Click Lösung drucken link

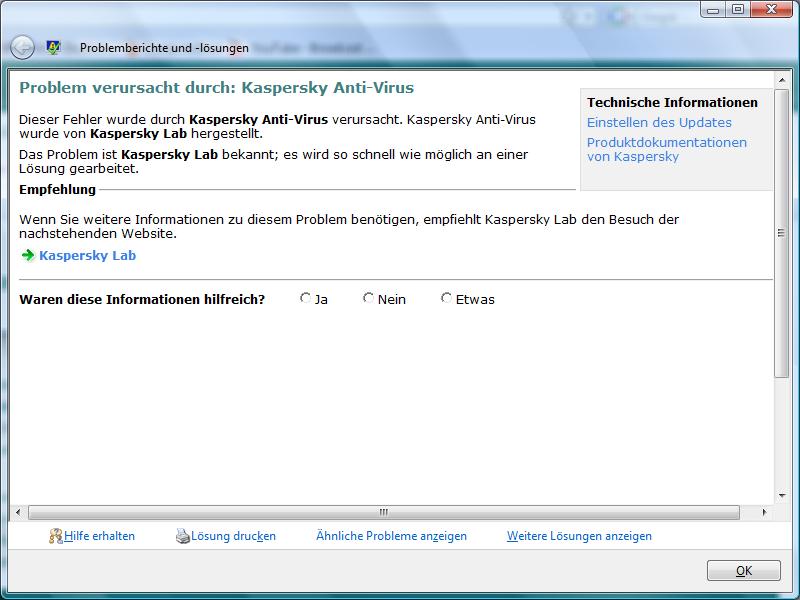233,536
